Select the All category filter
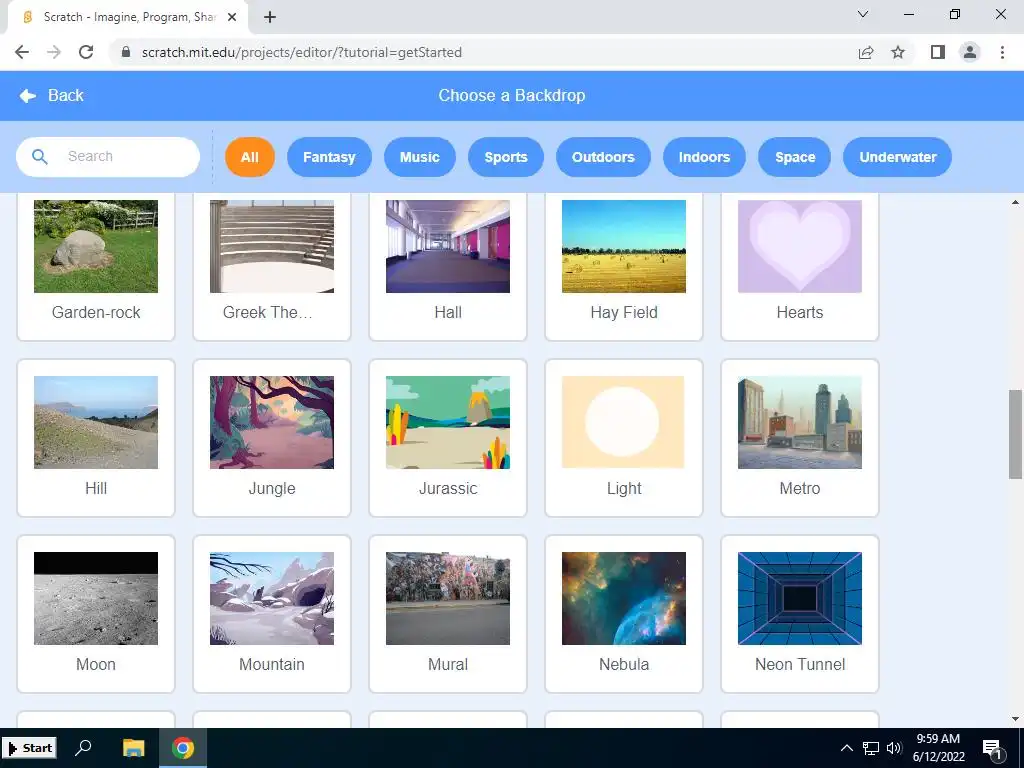Screen dimensions: 1024x768 tap(249, 157)
